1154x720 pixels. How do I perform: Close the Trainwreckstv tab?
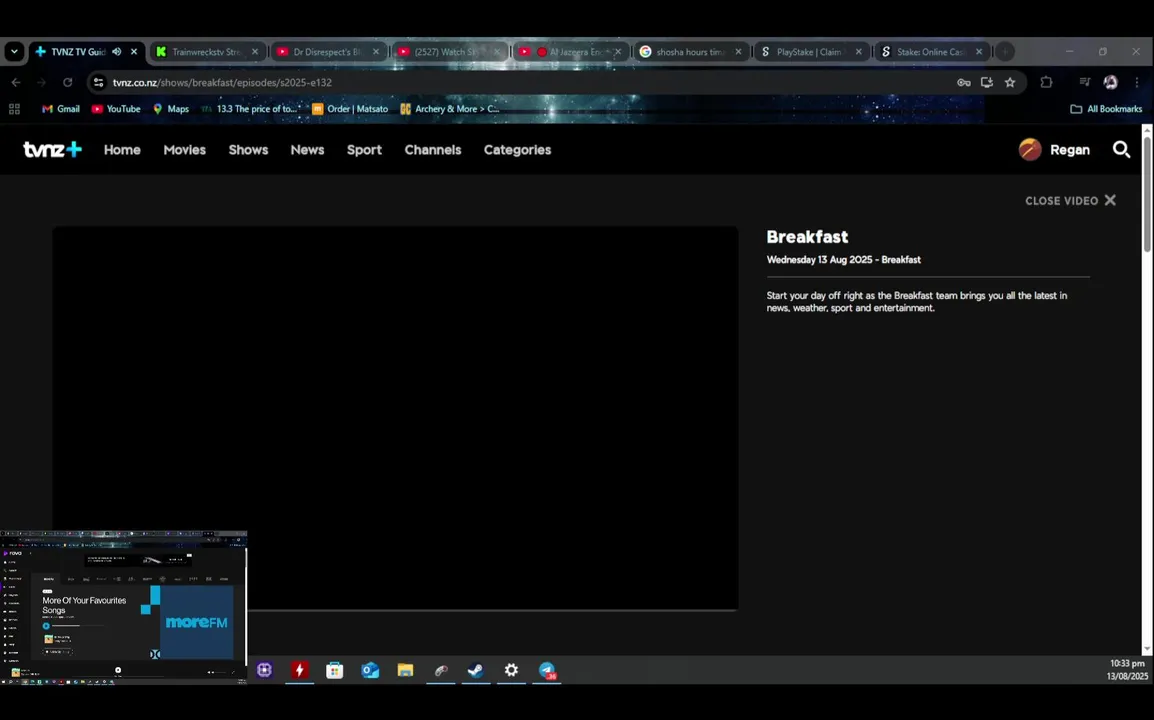(255, 52)
